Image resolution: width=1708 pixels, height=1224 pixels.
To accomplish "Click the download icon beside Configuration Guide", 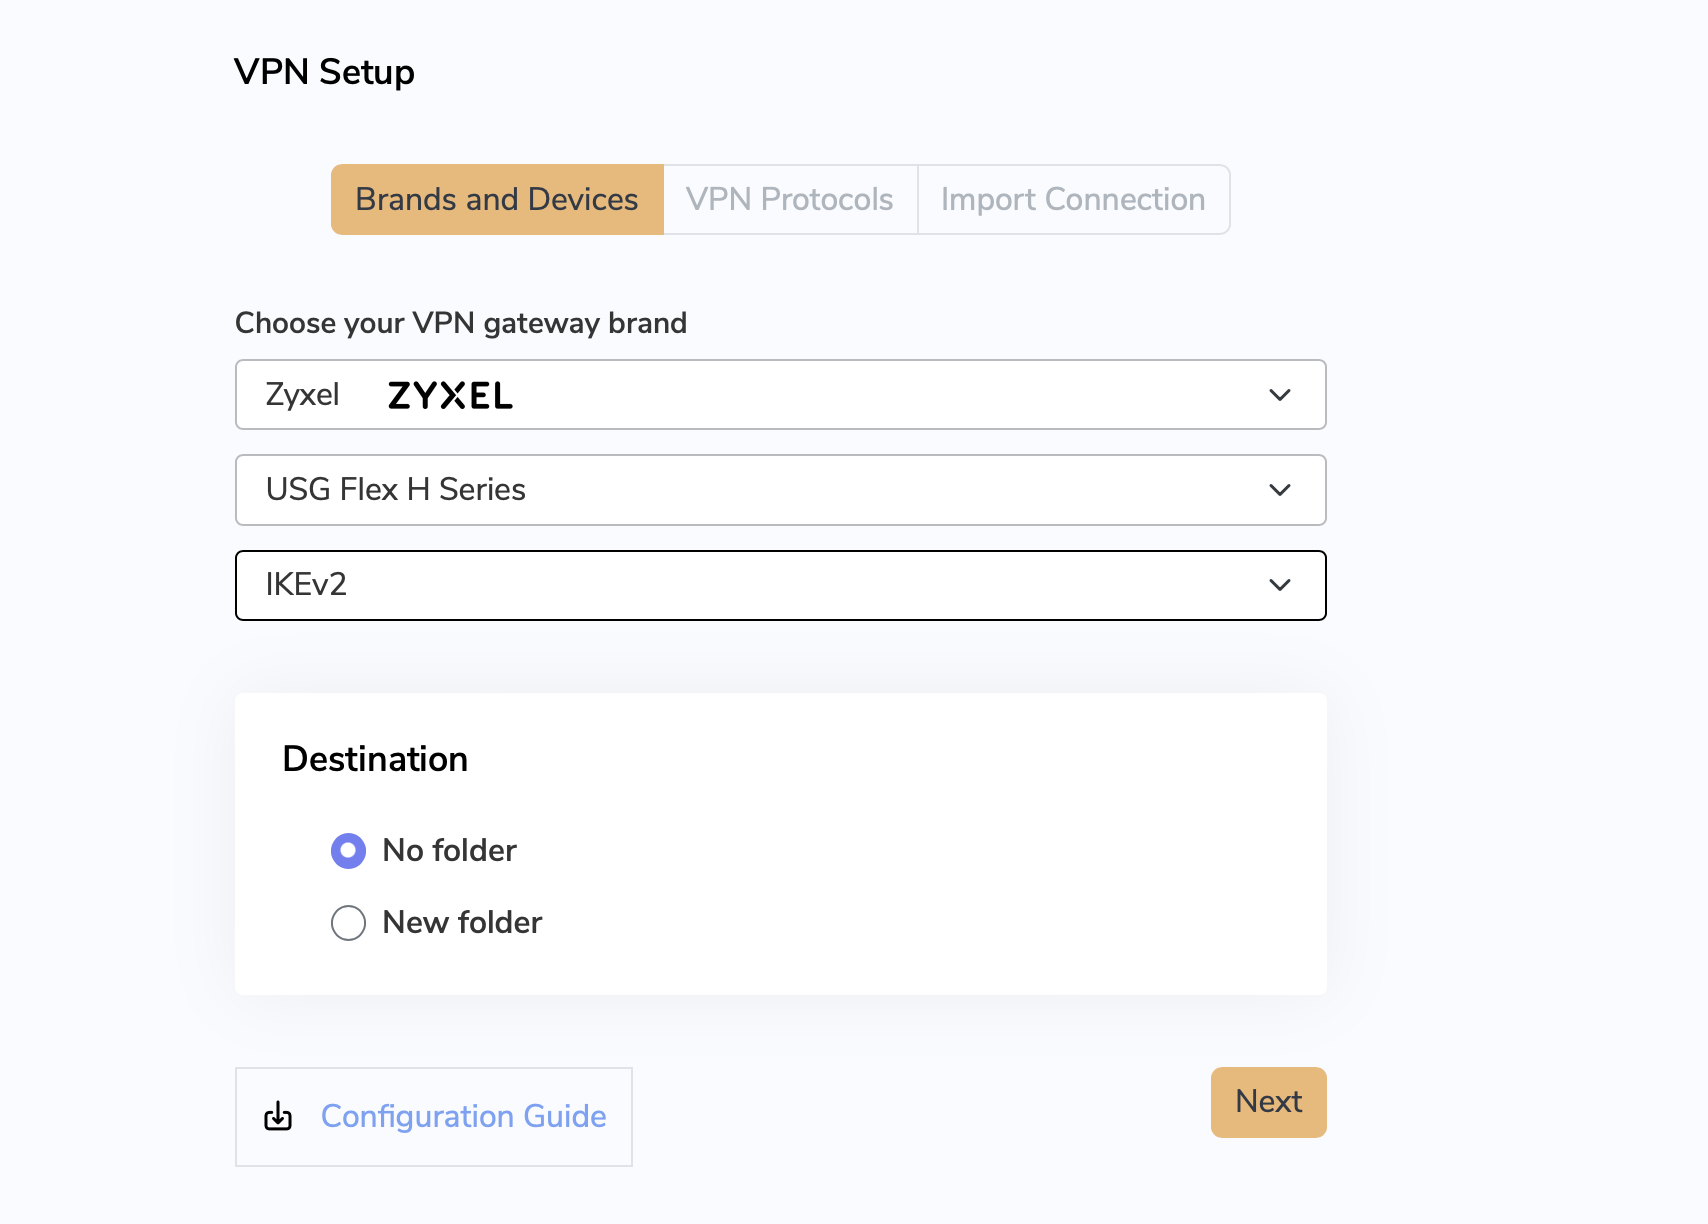I will coord(278,1116).
